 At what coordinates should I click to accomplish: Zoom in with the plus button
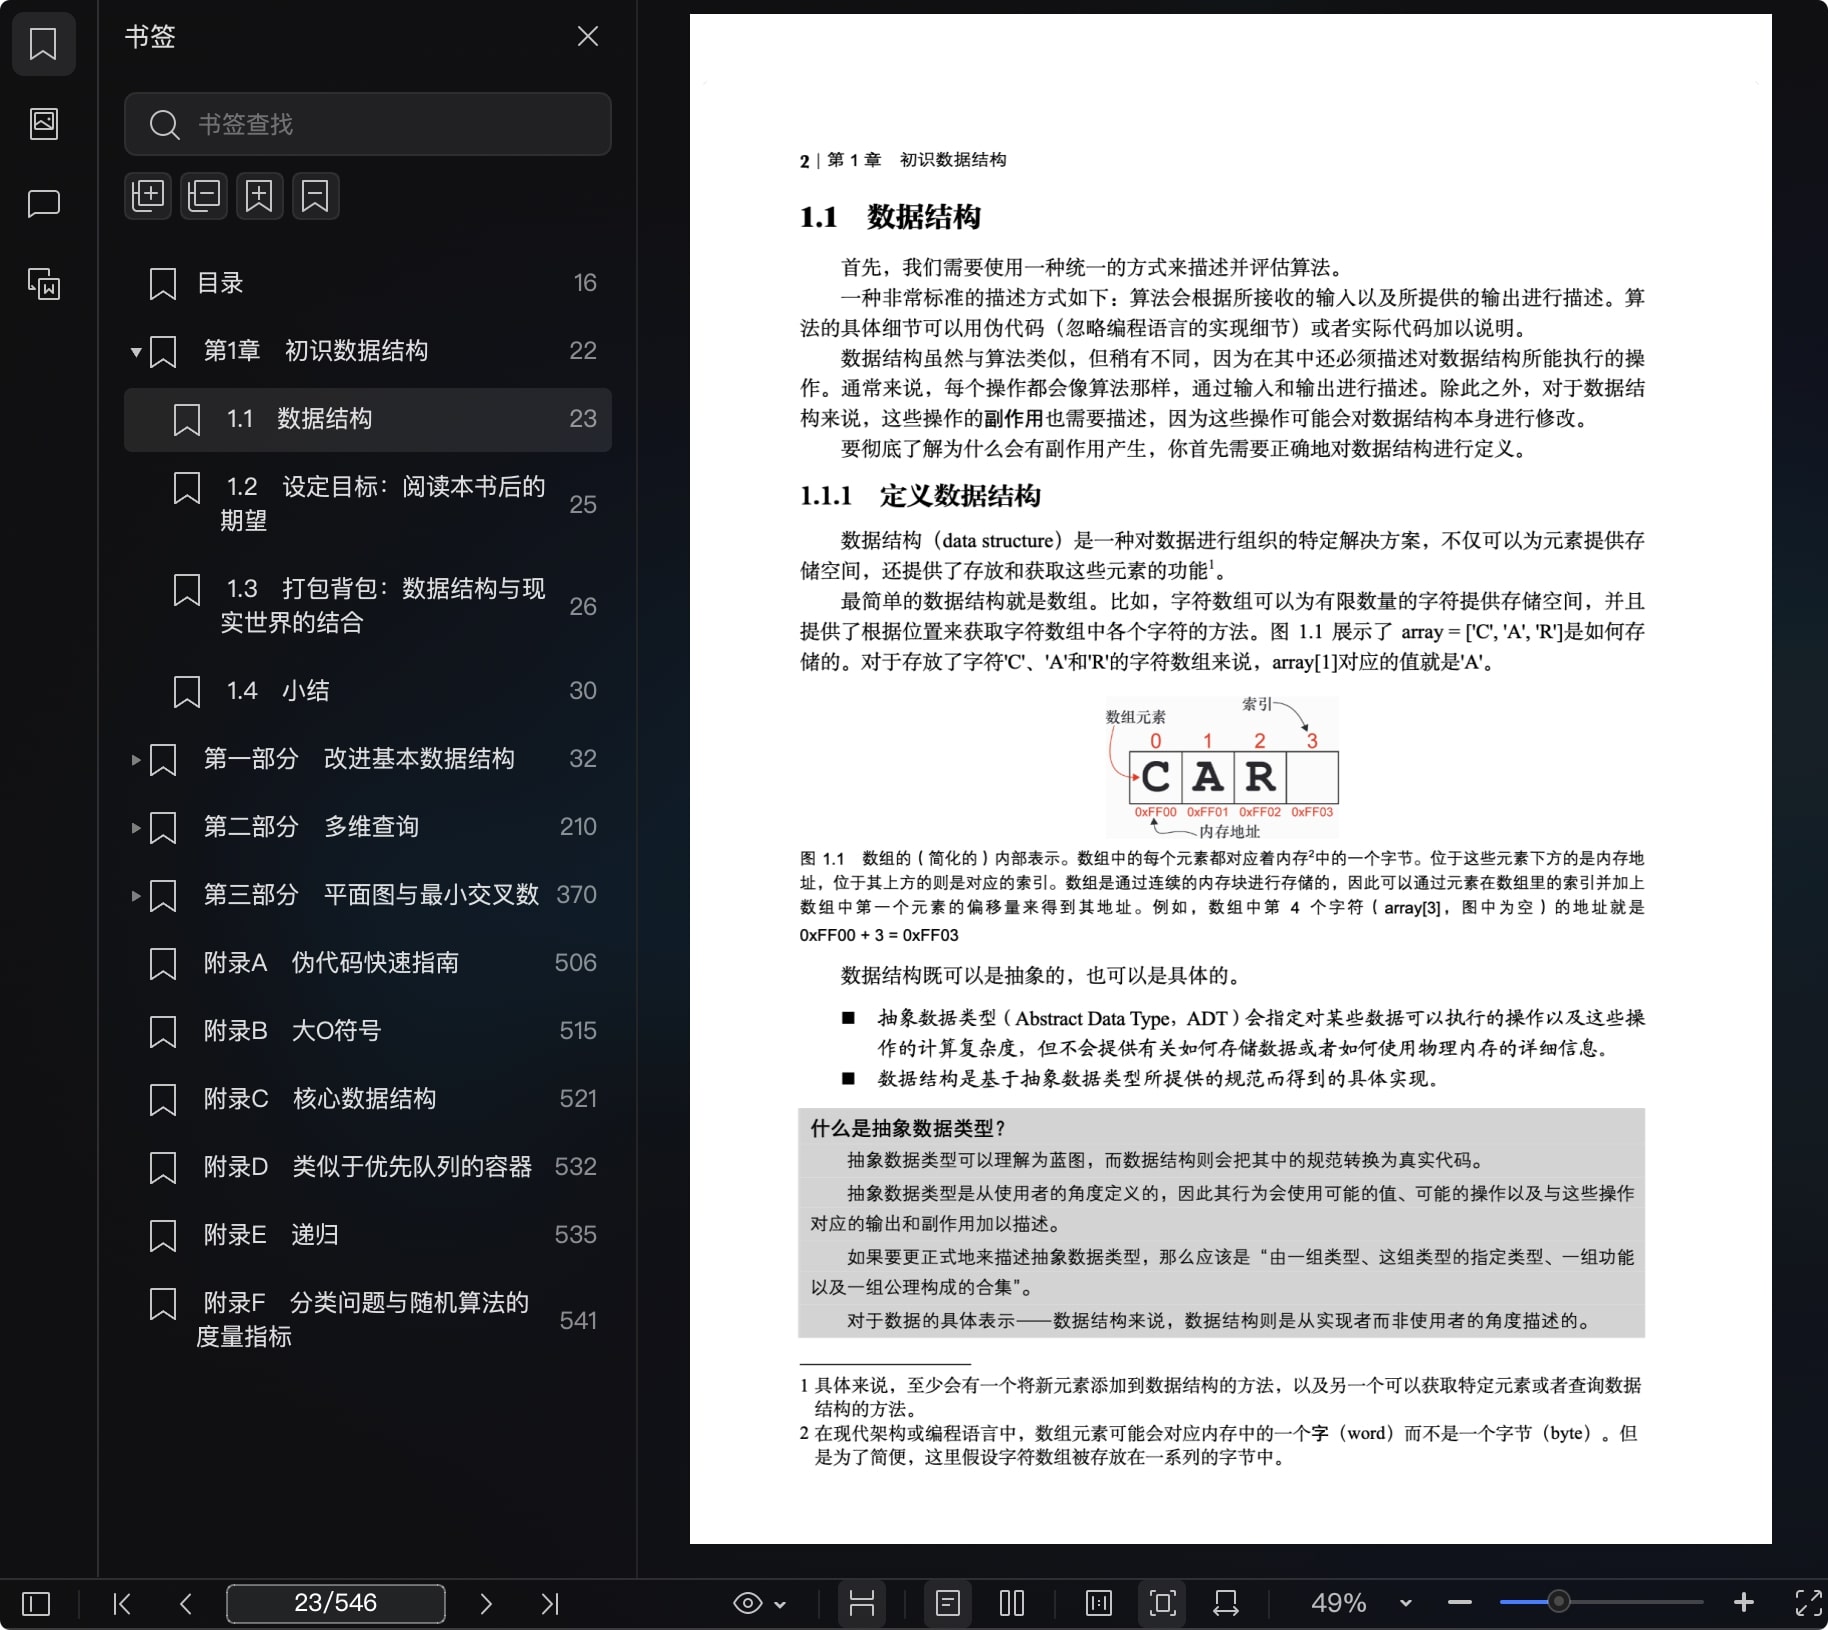click(1744, 1603)
